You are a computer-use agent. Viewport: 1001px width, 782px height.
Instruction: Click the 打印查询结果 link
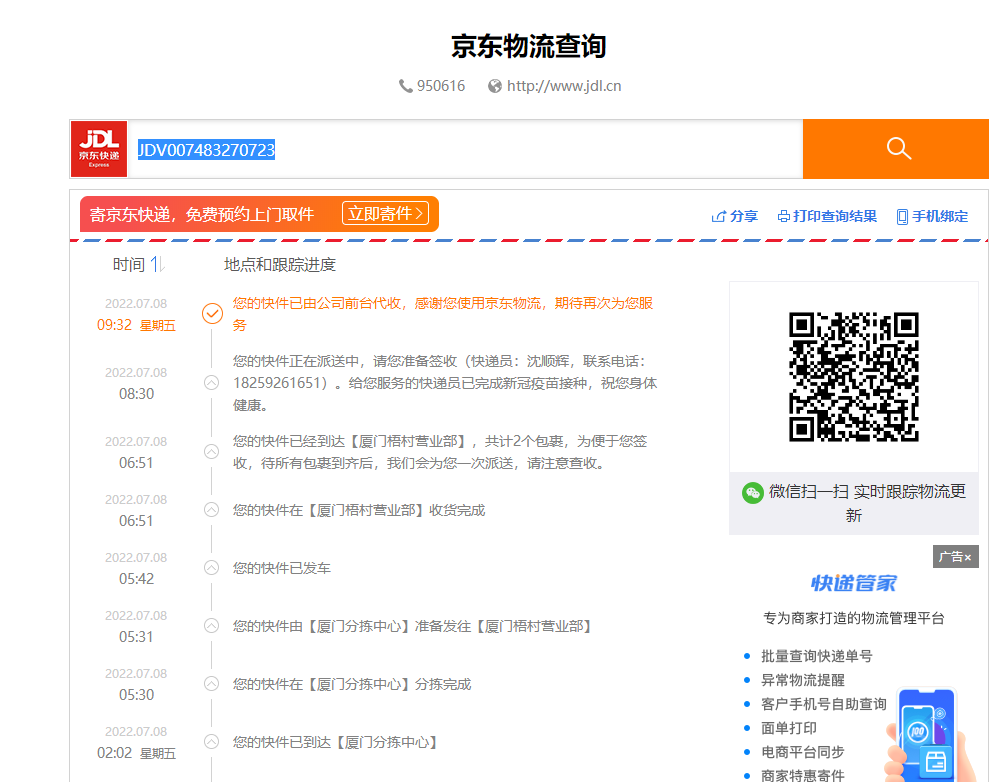point(835,216)
